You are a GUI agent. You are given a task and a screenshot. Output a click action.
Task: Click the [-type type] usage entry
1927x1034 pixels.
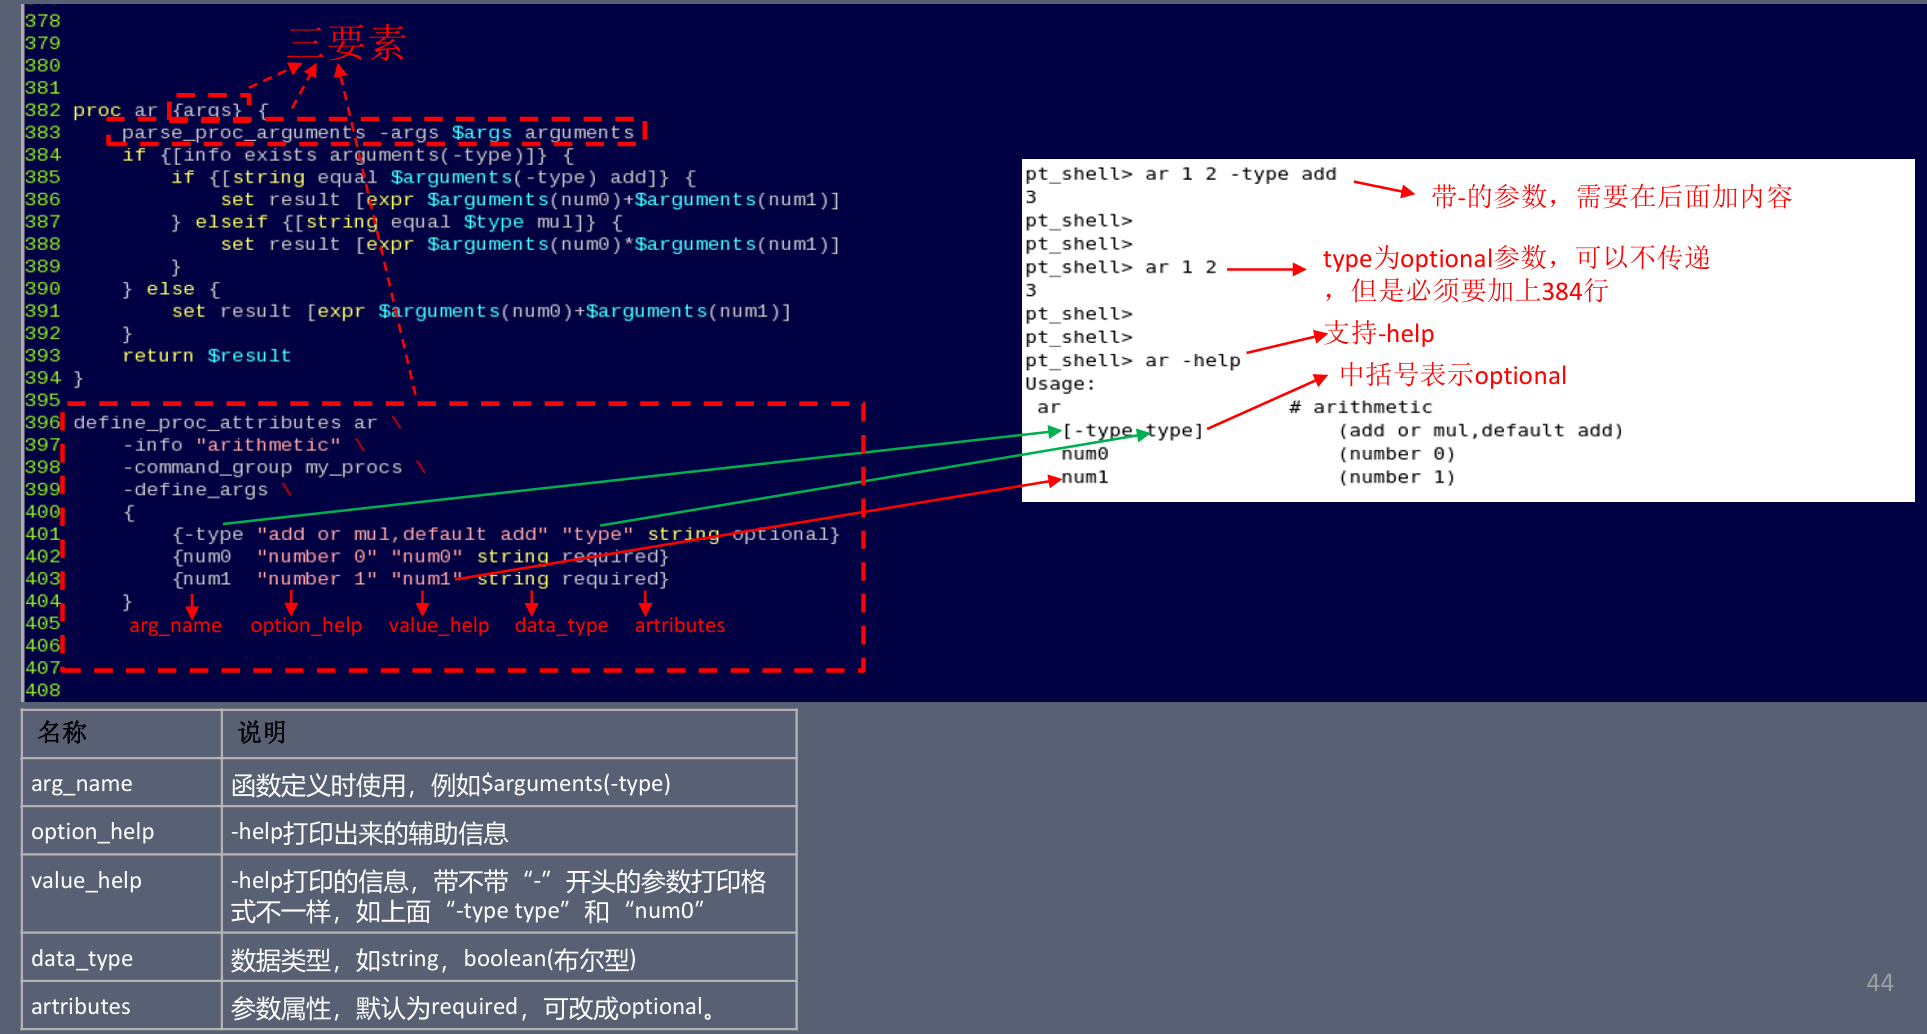(1132, 431)
